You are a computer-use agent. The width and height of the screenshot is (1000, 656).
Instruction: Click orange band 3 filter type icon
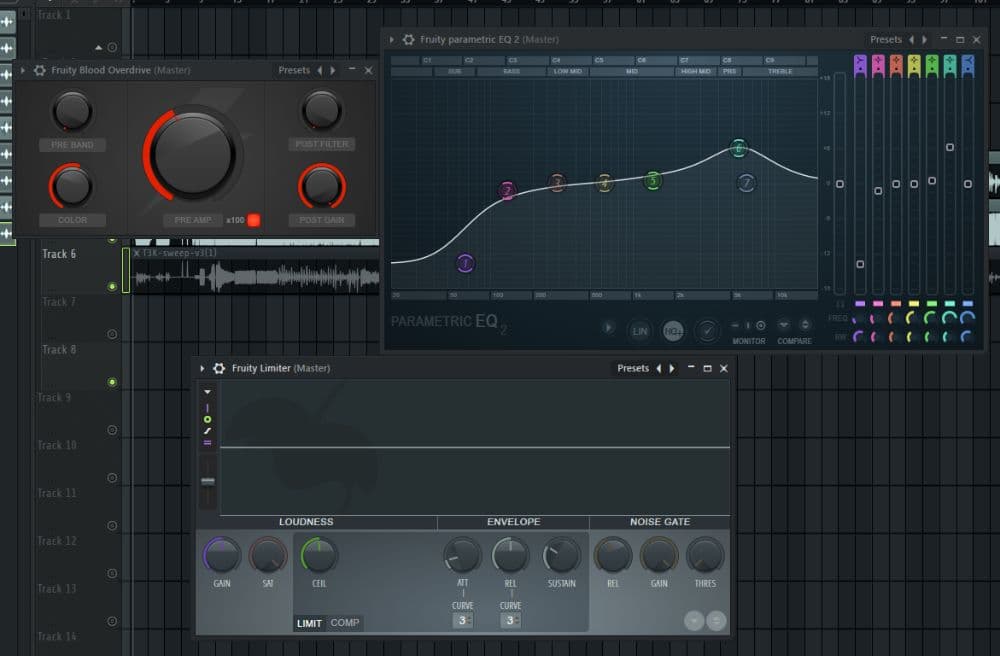pyautogui.click(x=895, y=64)
